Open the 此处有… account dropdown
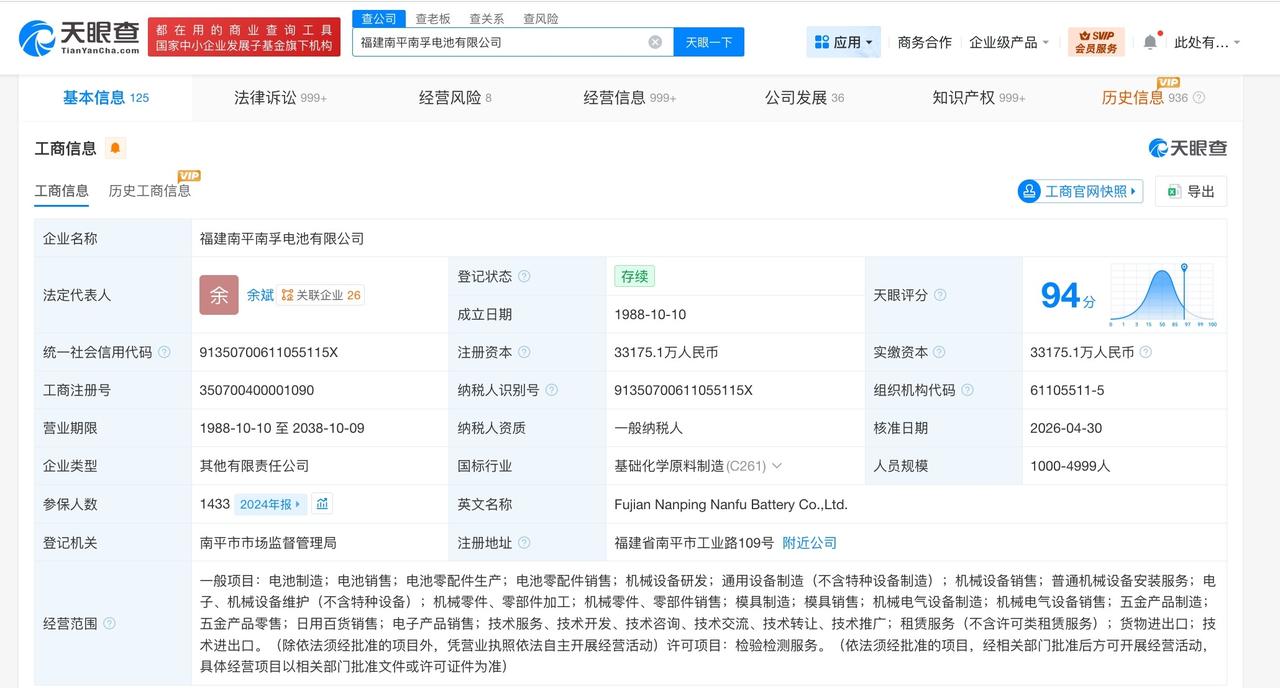 (x=1207, y=42)
